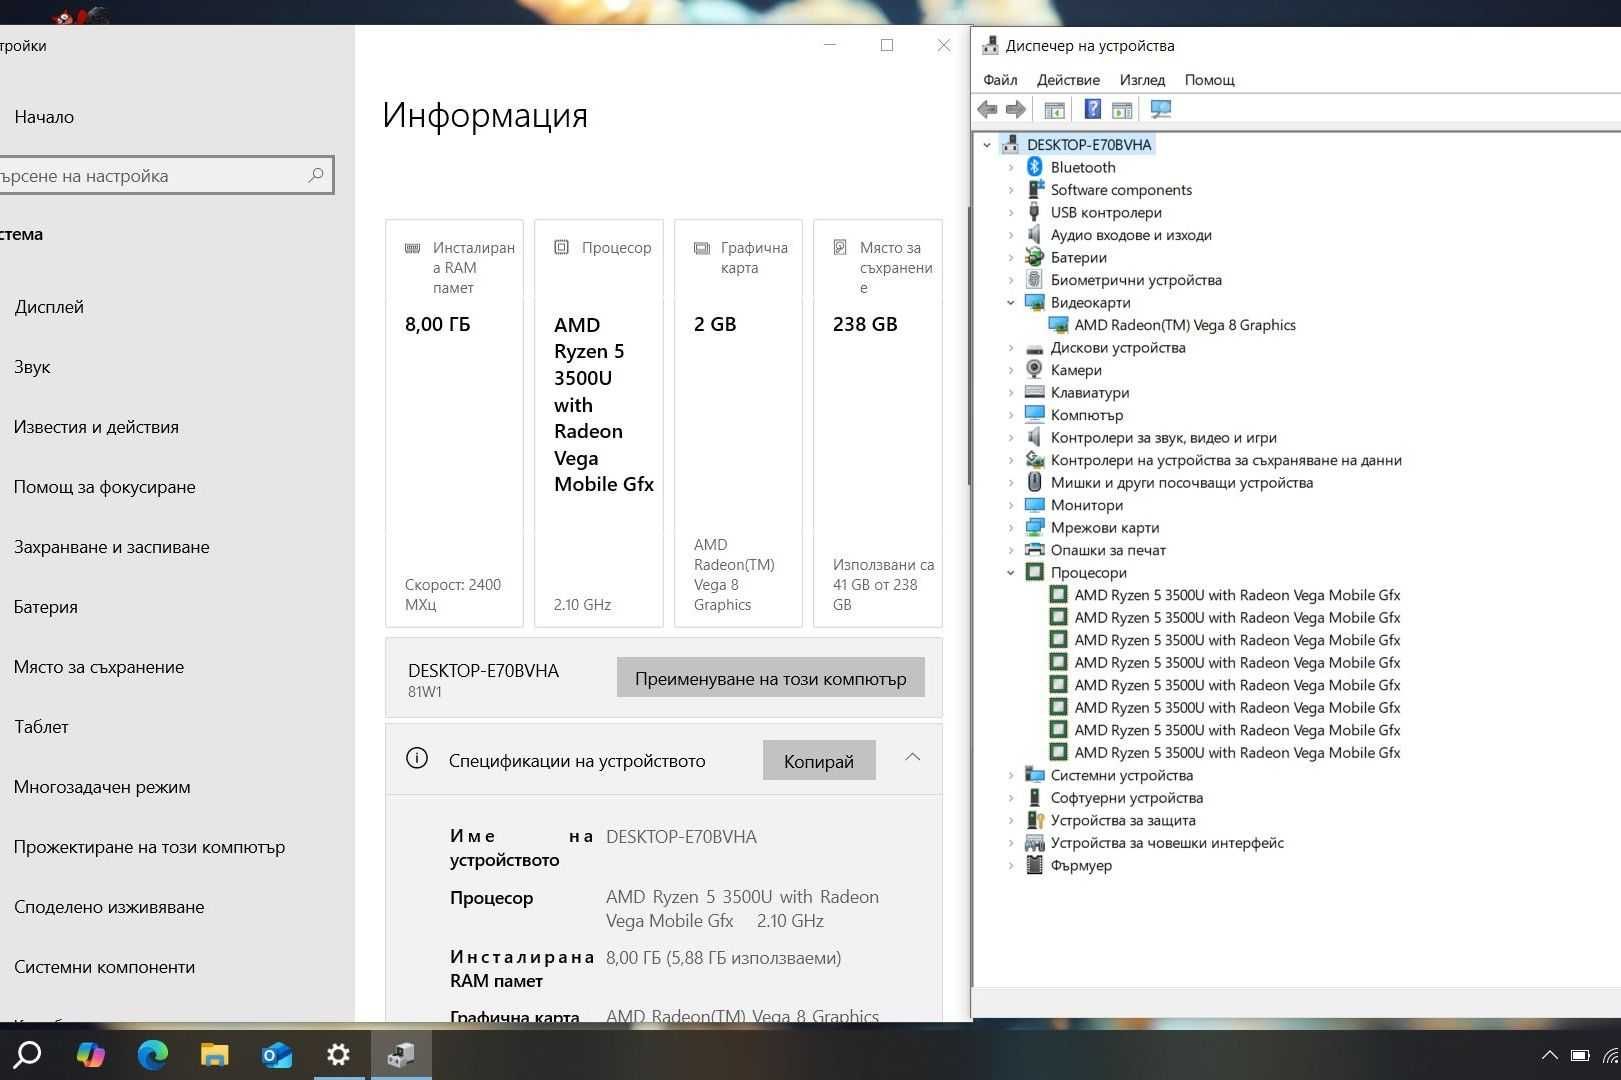The width and height of the screenshot is (1621, 1080).
Task: Click the Forward arrow in Device Manager toolbar
Action: (x=1016, y=109)
